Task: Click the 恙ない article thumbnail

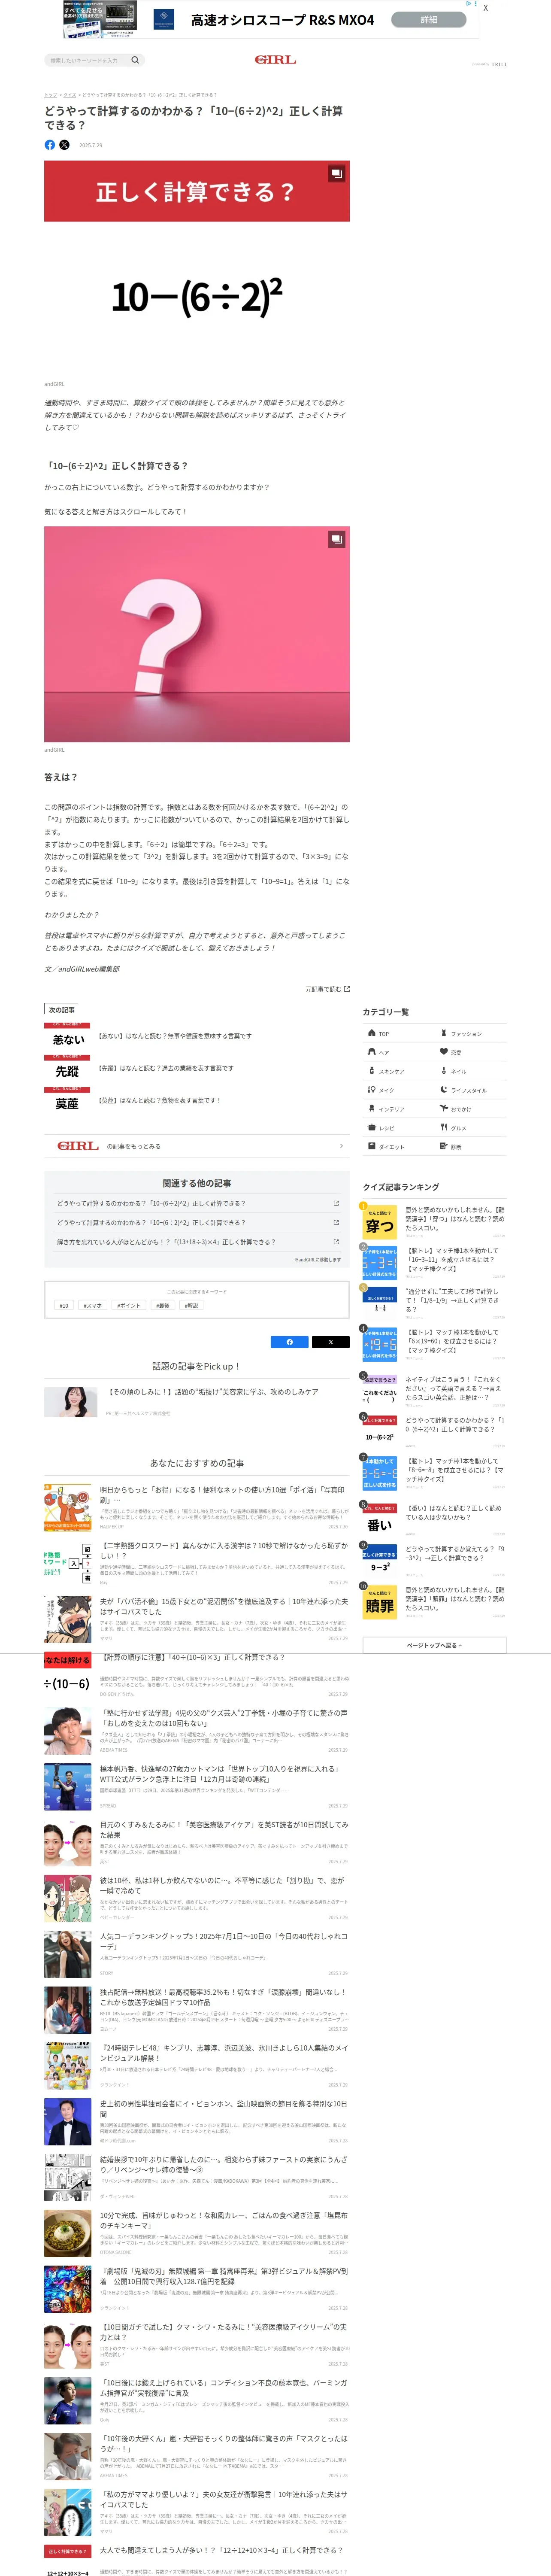Action: click(x=67, y=1037)
